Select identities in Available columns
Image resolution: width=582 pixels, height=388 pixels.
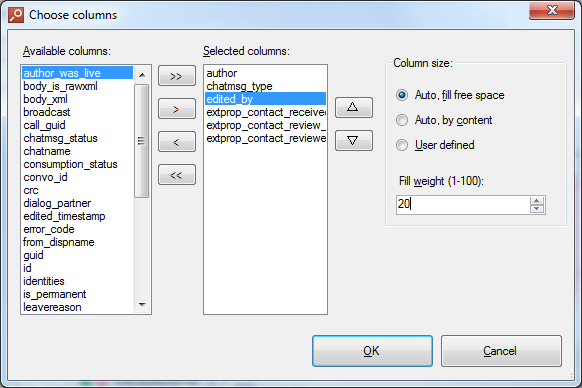(x=77, y=281)
